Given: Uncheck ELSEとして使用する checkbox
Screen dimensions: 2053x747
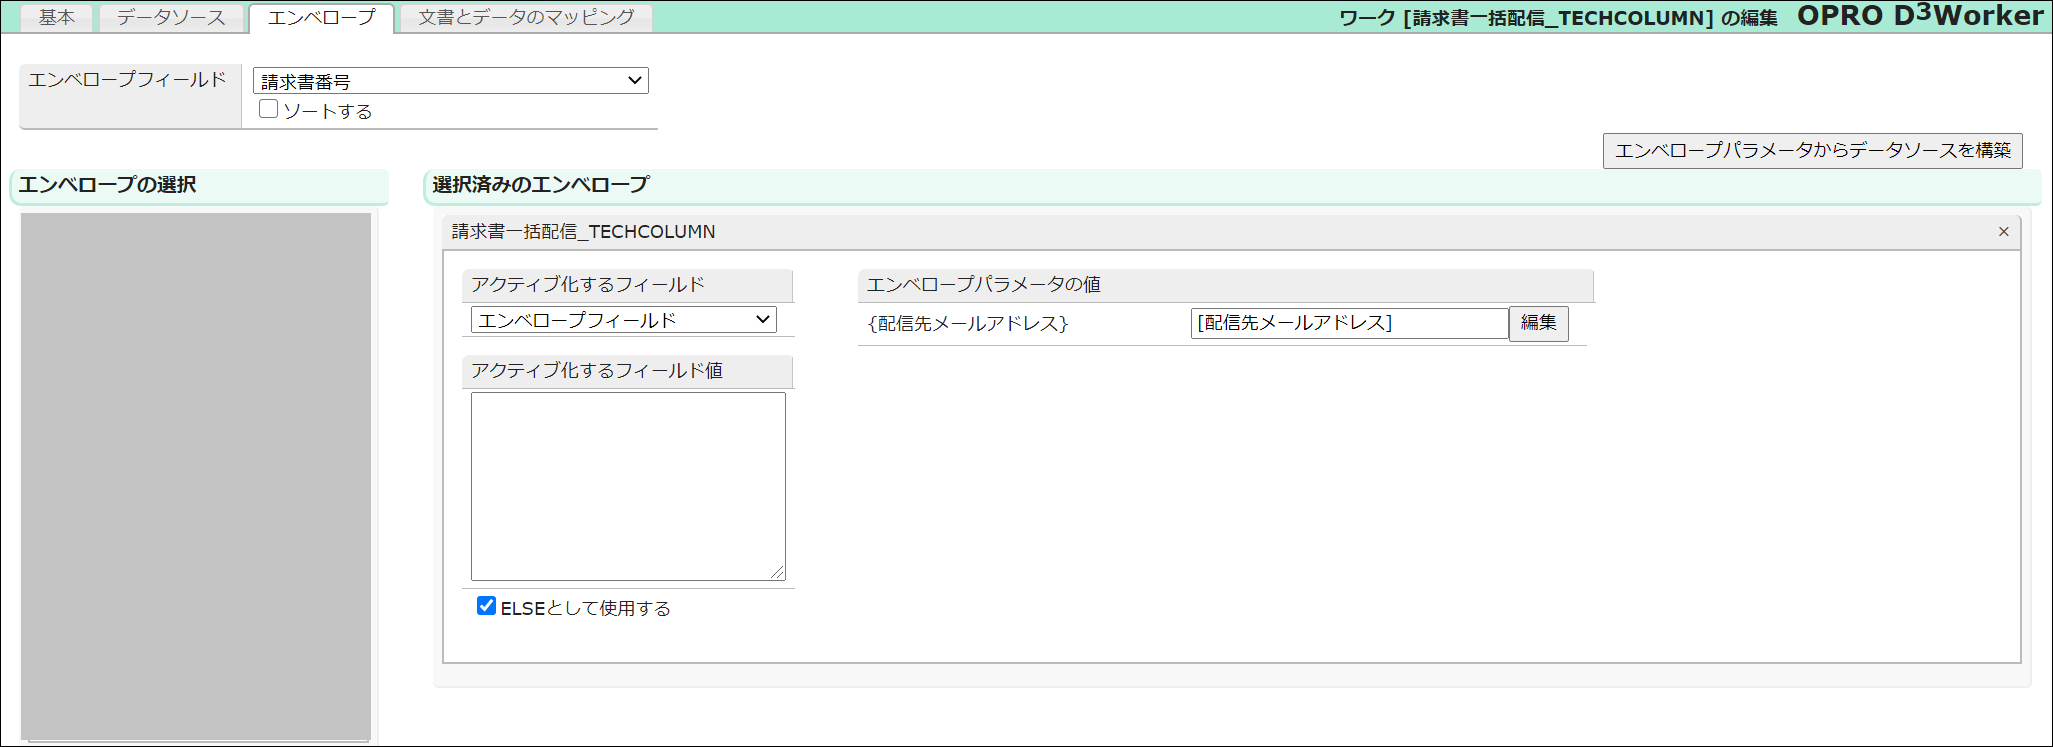Looking at the screenshot, I should 486,605.
